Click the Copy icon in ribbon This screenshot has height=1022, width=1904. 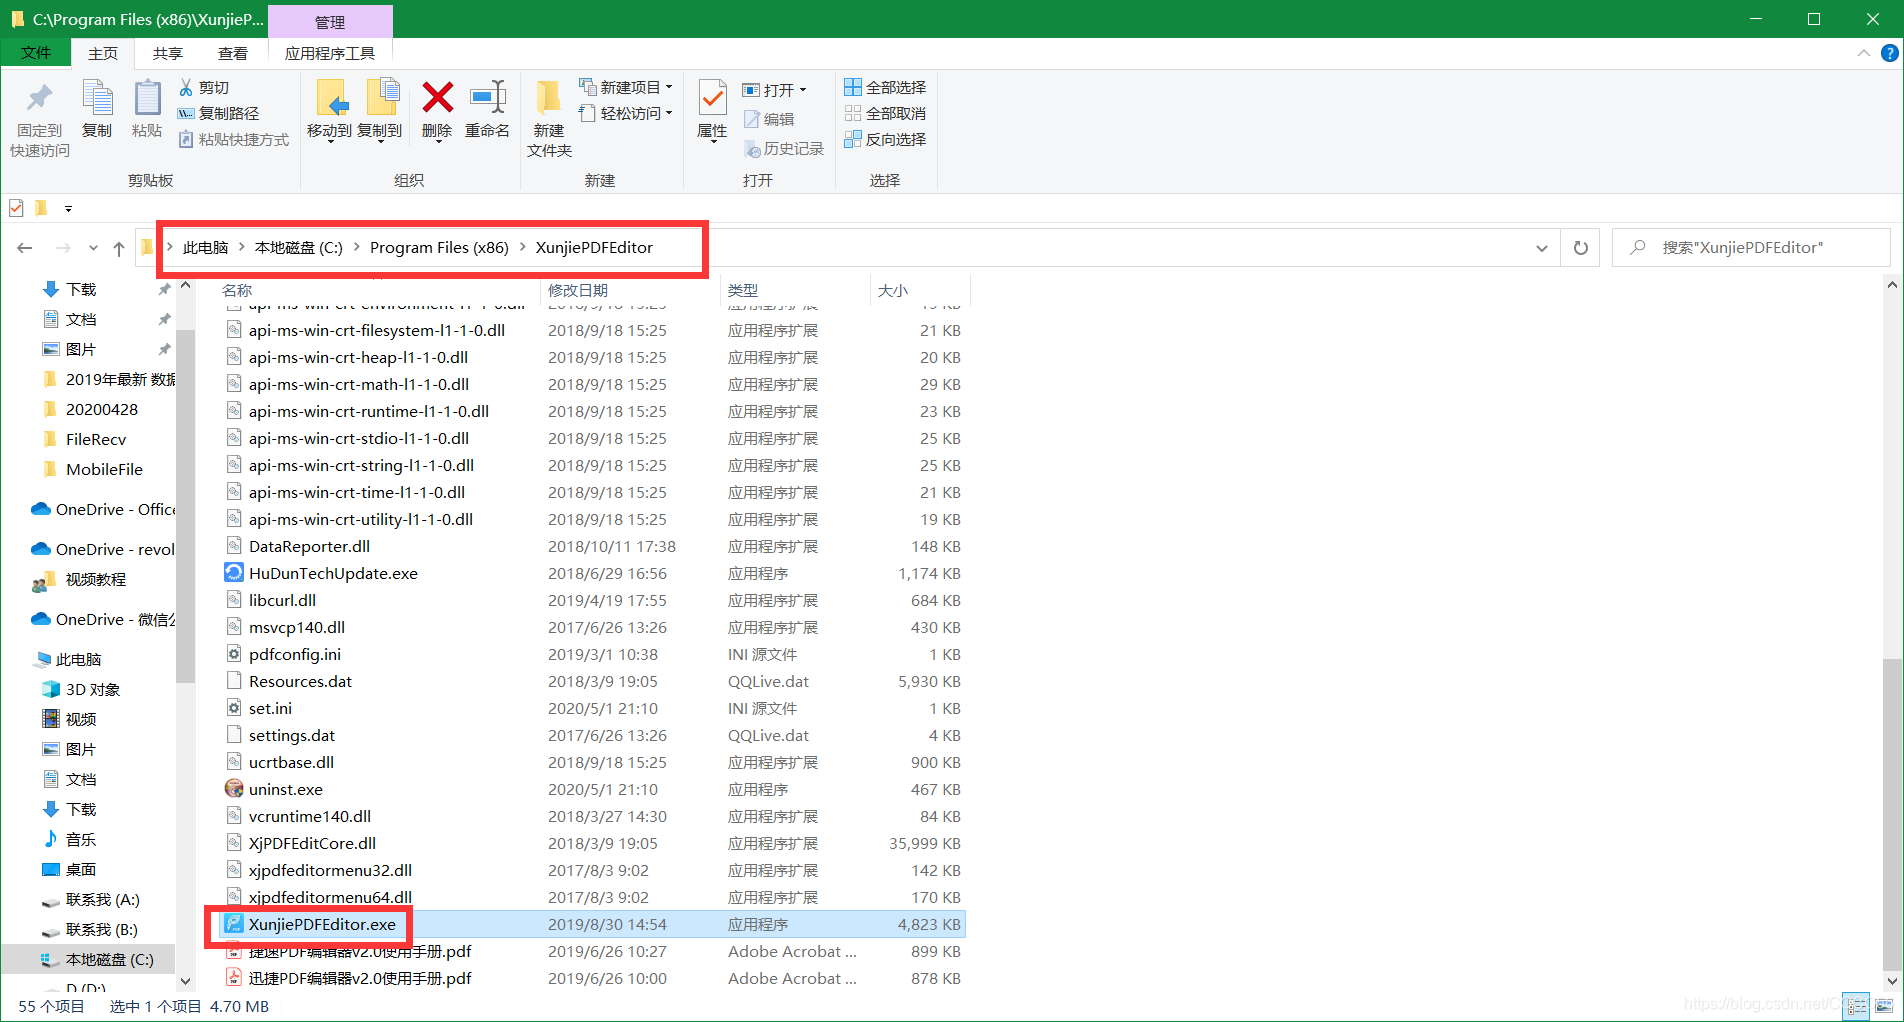(x=97, y=98)
